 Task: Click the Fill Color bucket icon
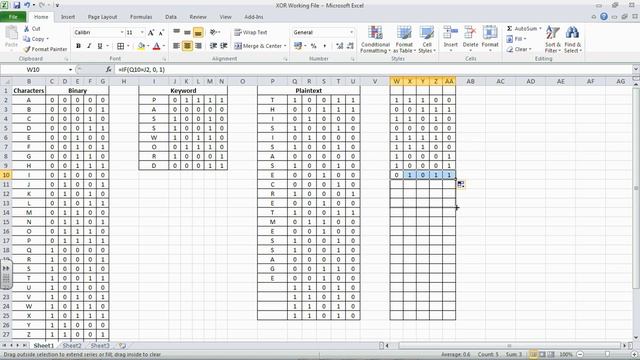tap(141, 46)
